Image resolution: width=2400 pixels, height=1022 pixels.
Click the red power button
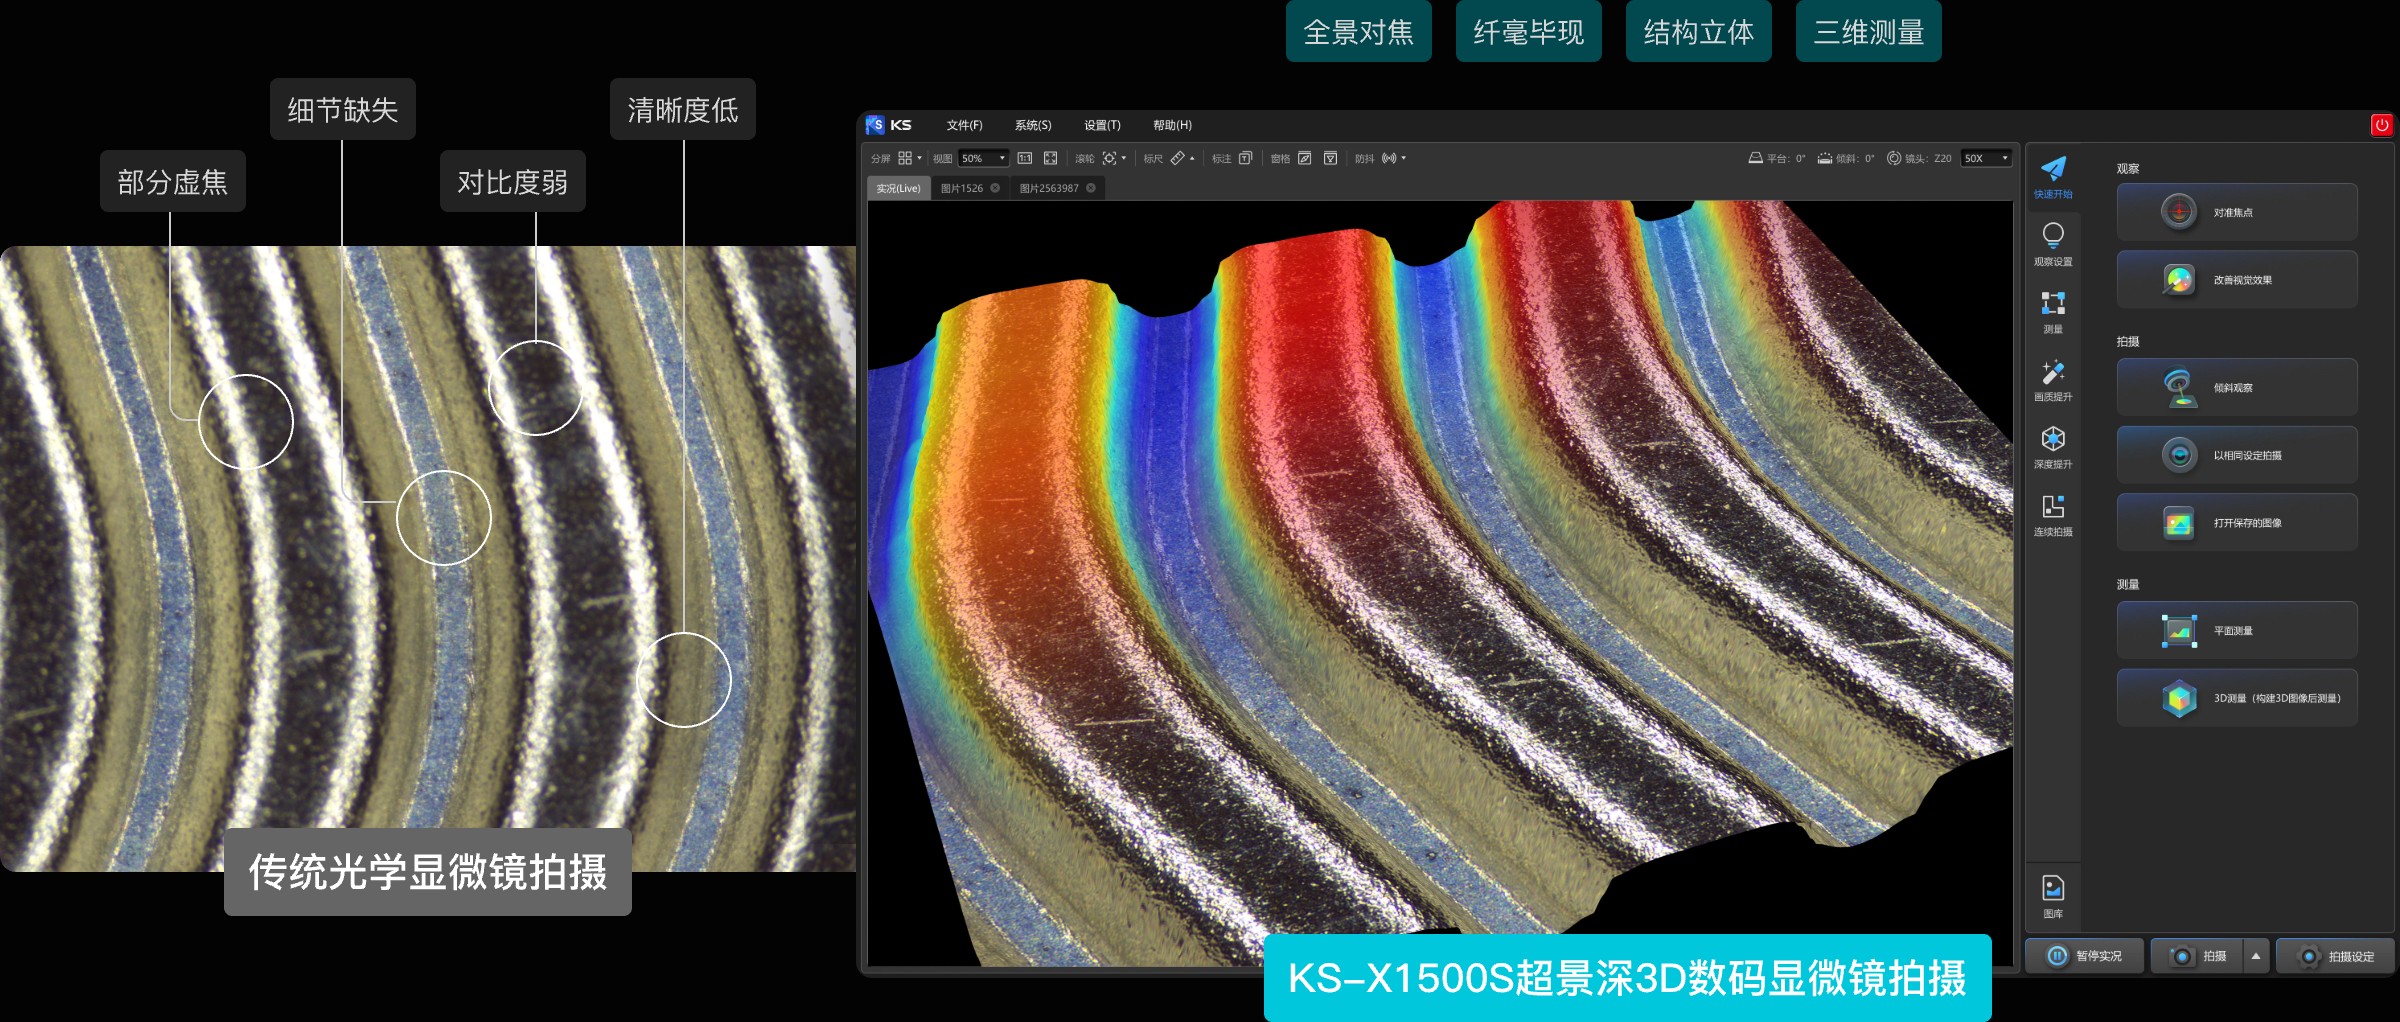[x=2381, y=125]
